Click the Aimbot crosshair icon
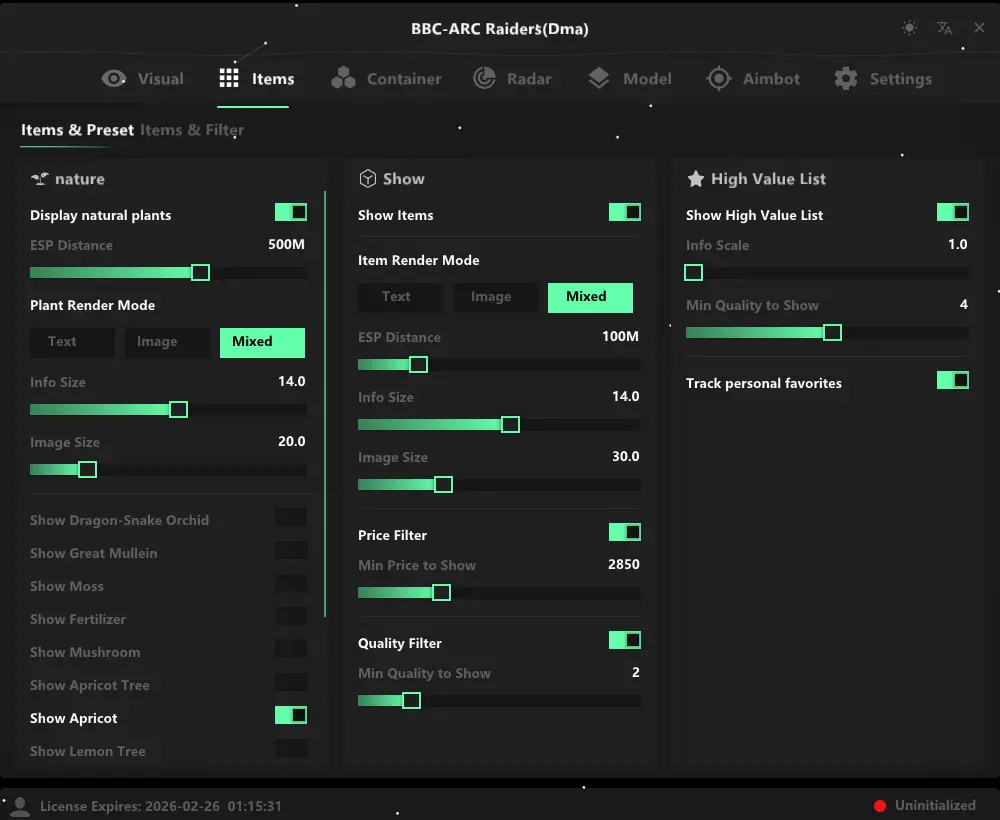Image resolution: width=1000 pixels, height=820 pixels. (x=719, y=79)
